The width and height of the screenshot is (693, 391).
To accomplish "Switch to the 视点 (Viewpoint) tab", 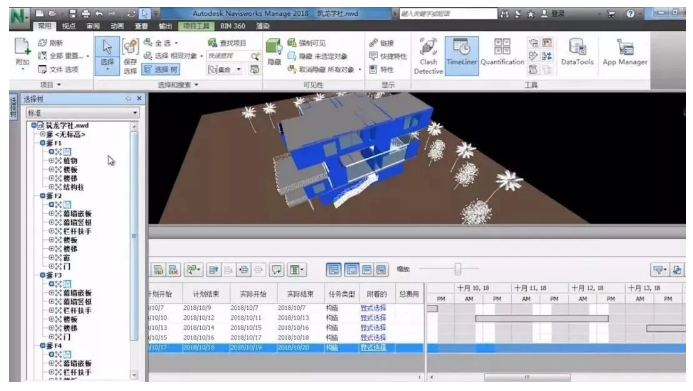I will coord(69,26).
